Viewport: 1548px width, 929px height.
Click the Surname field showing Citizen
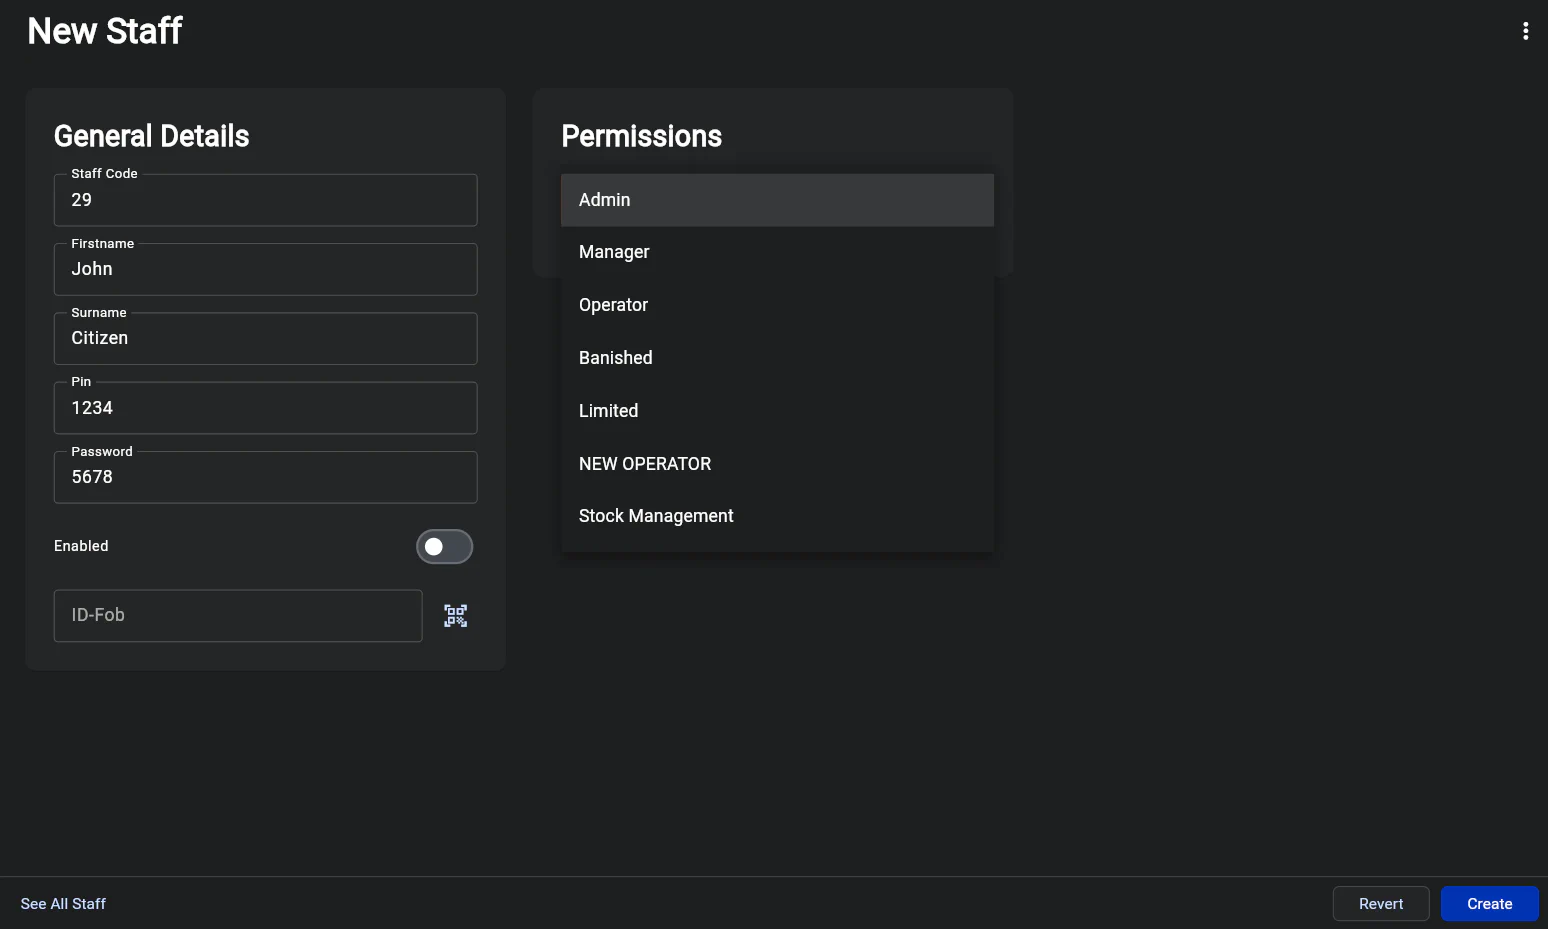click(265, 339)
